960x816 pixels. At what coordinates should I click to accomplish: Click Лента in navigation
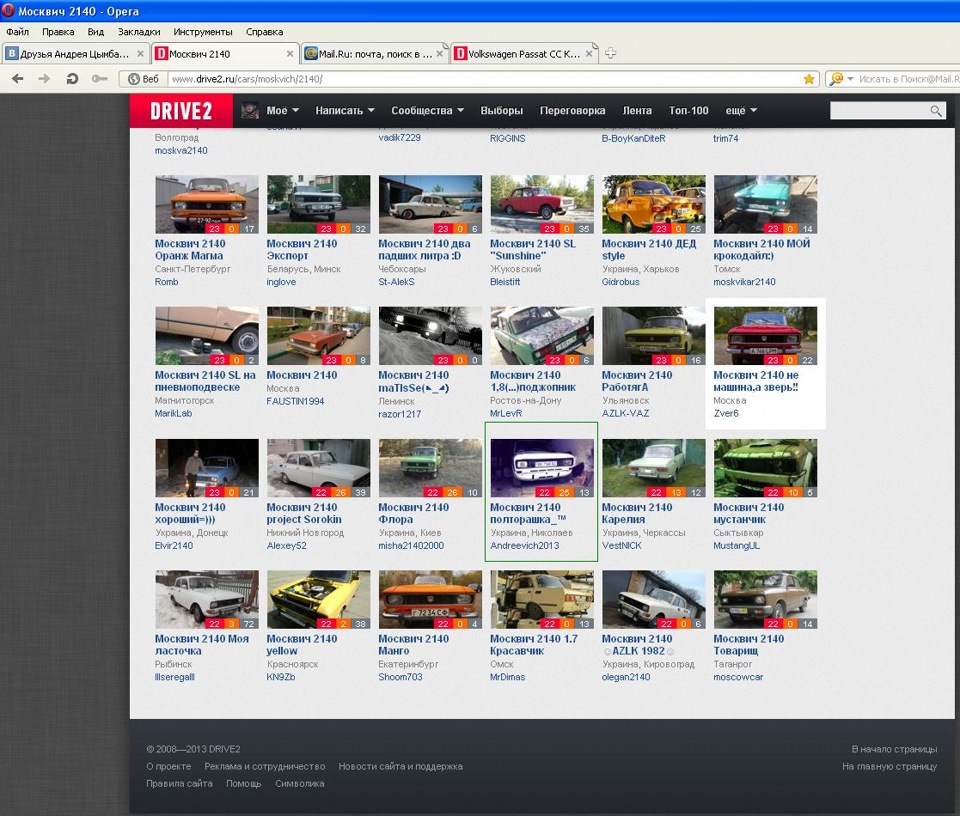[x=637, y=111]
